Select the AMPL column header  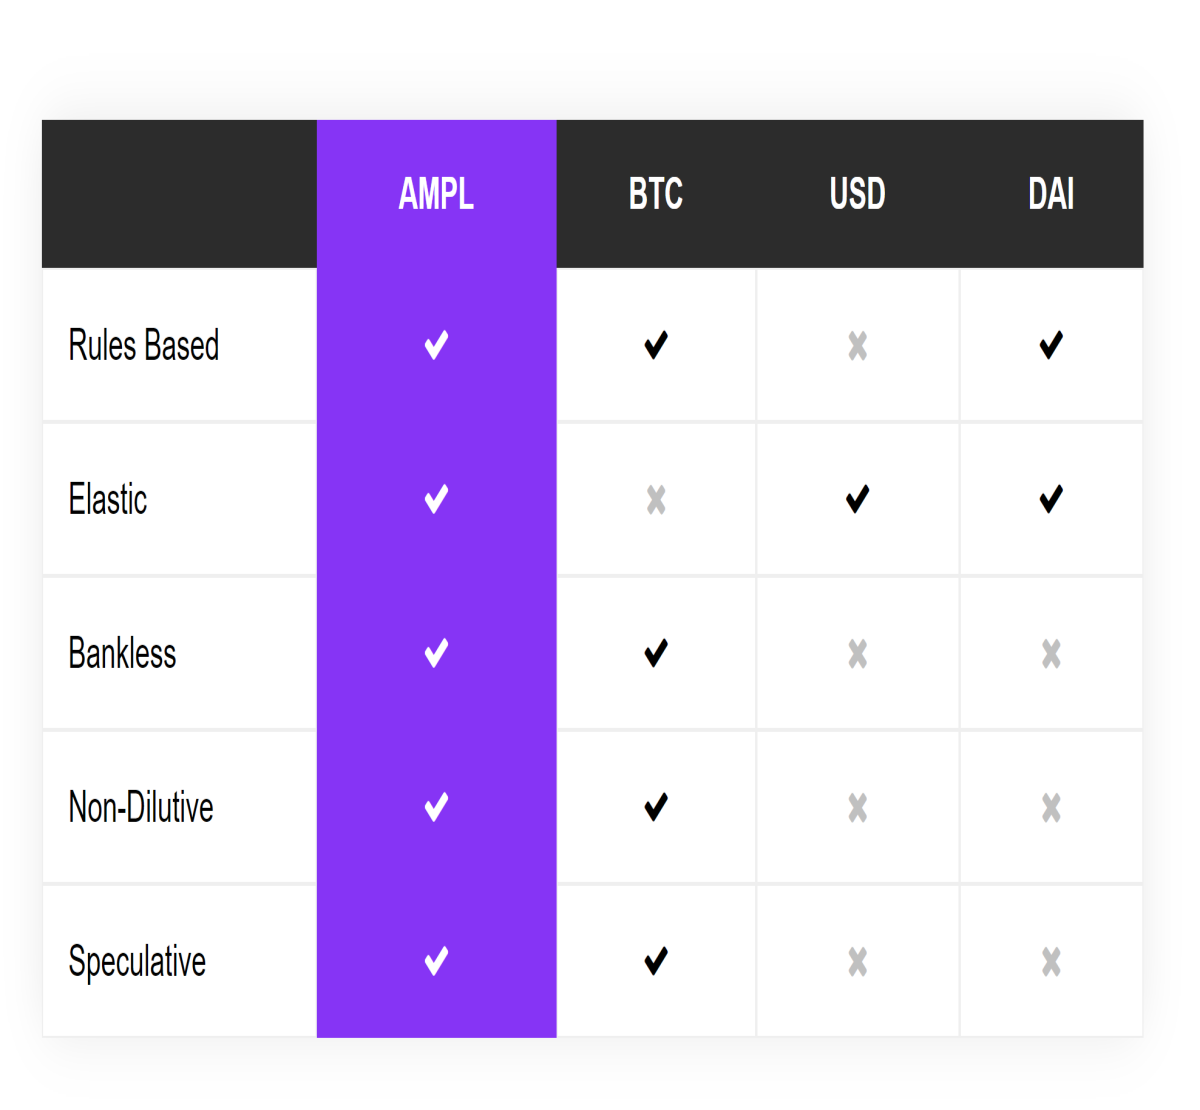436,194
